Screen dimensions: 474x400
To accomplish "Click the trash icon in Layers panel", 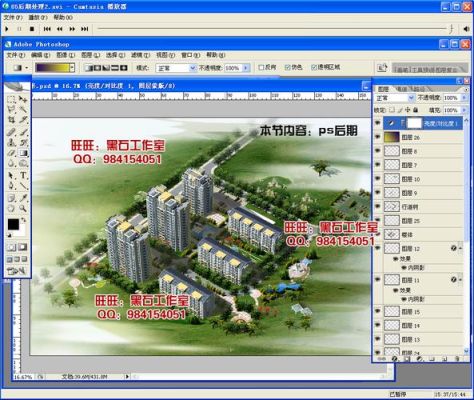I will pos(457,359).
